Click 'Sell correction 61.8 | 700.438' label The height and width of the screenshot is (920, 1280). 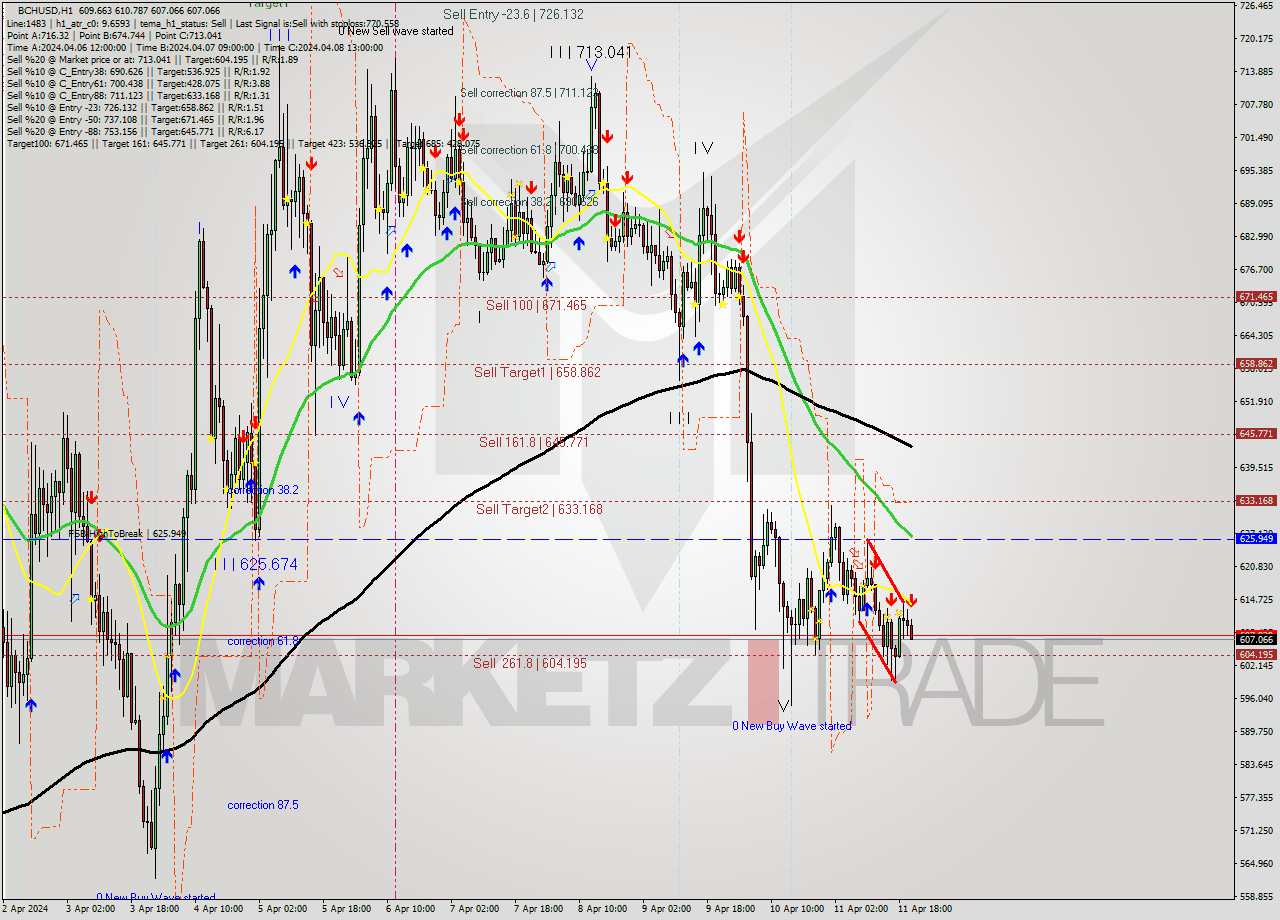click(530, 150)
